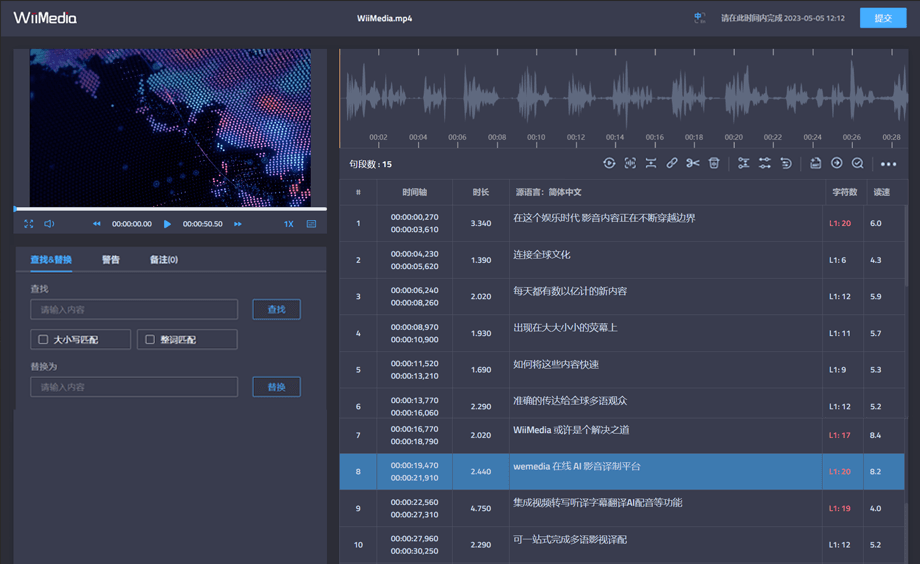Click the WiiMedia logo
This screenshot has height=564, width=920.
[45, 18]
